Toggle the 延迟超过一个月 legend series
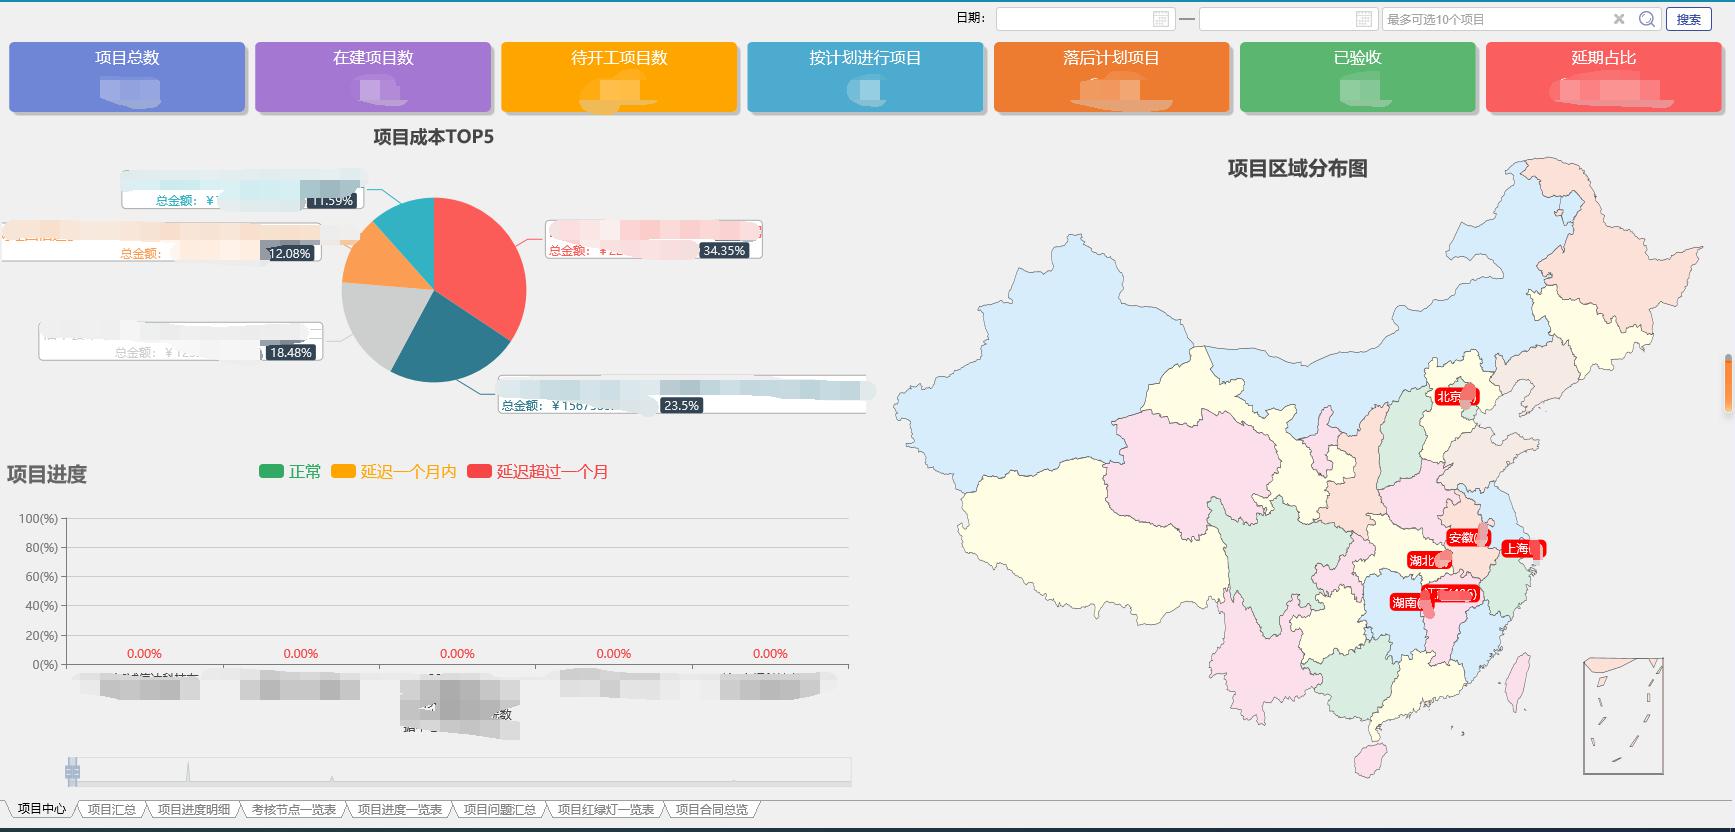The width and height of the screenshot is (1735, 832). click(x=538, y=472)
